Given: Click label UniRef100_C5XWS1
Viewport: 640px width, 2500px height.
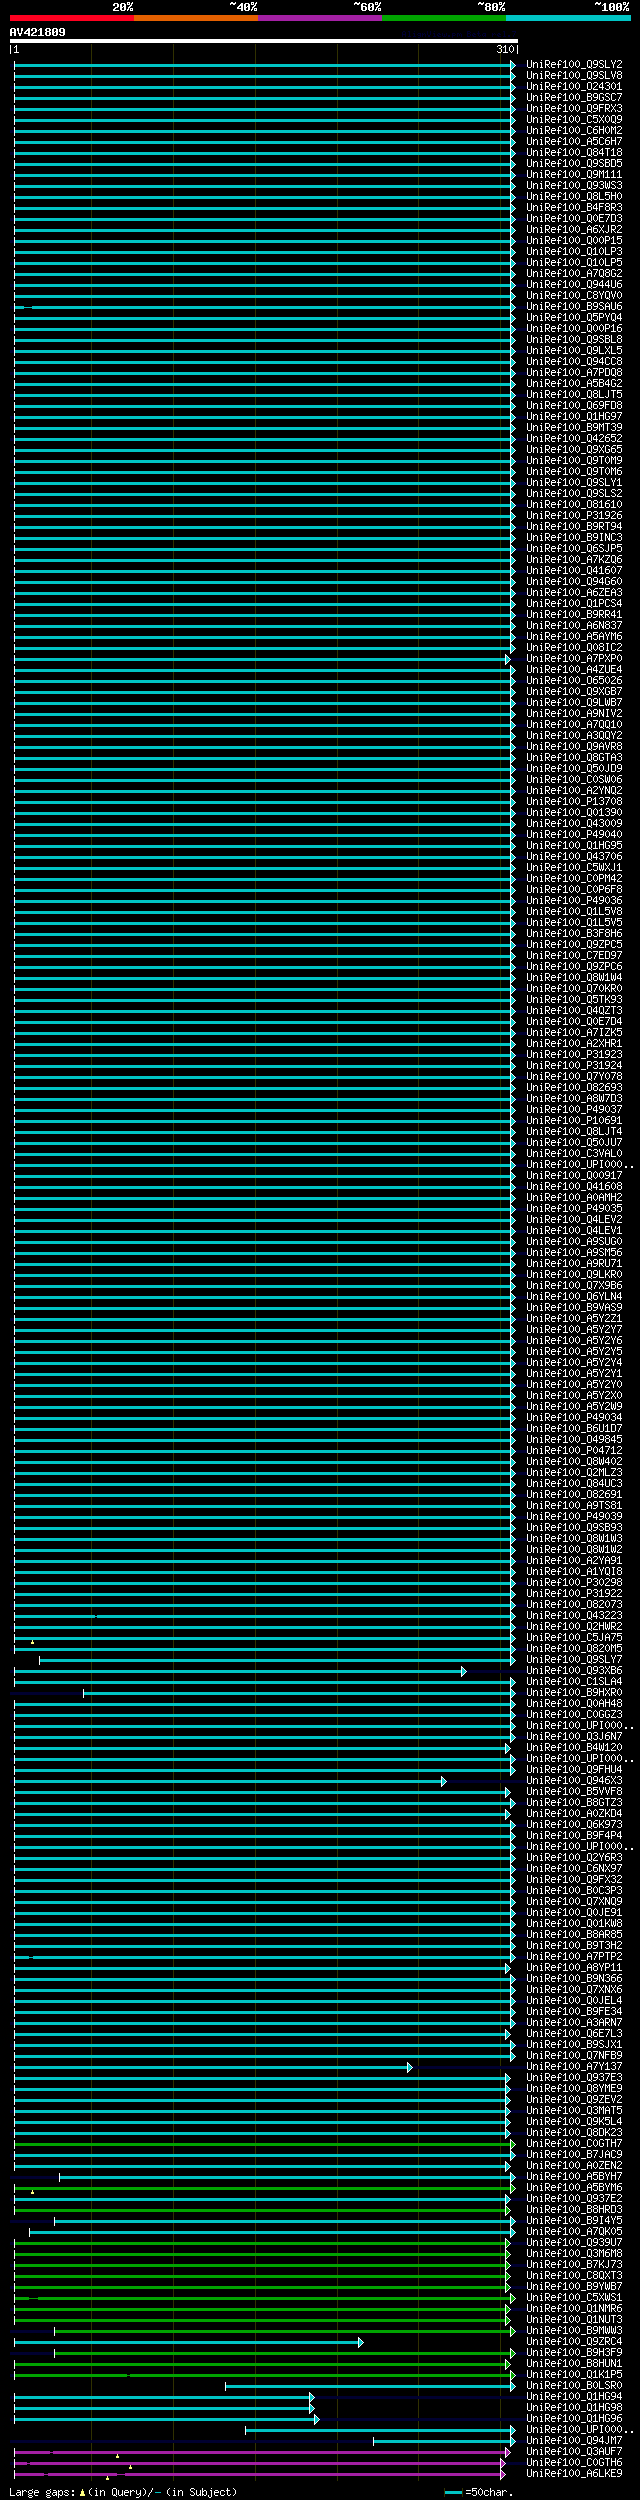Looking at the screenshot, I should pos(574,2298).
